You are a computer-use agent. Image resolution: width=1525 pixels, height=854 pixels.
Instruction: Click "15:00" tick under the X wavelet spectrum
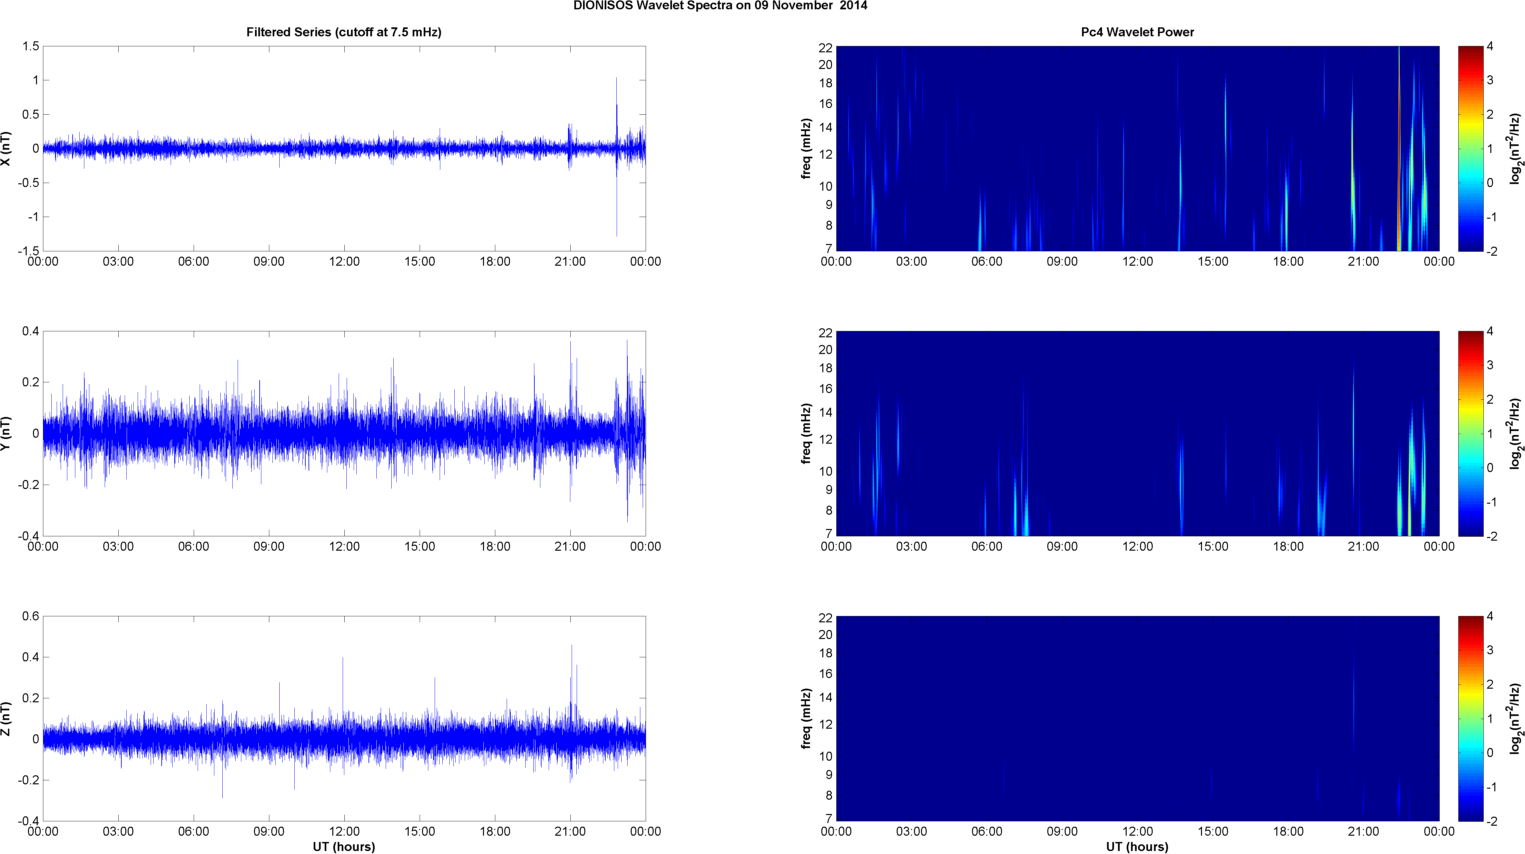coord(1213,262)
